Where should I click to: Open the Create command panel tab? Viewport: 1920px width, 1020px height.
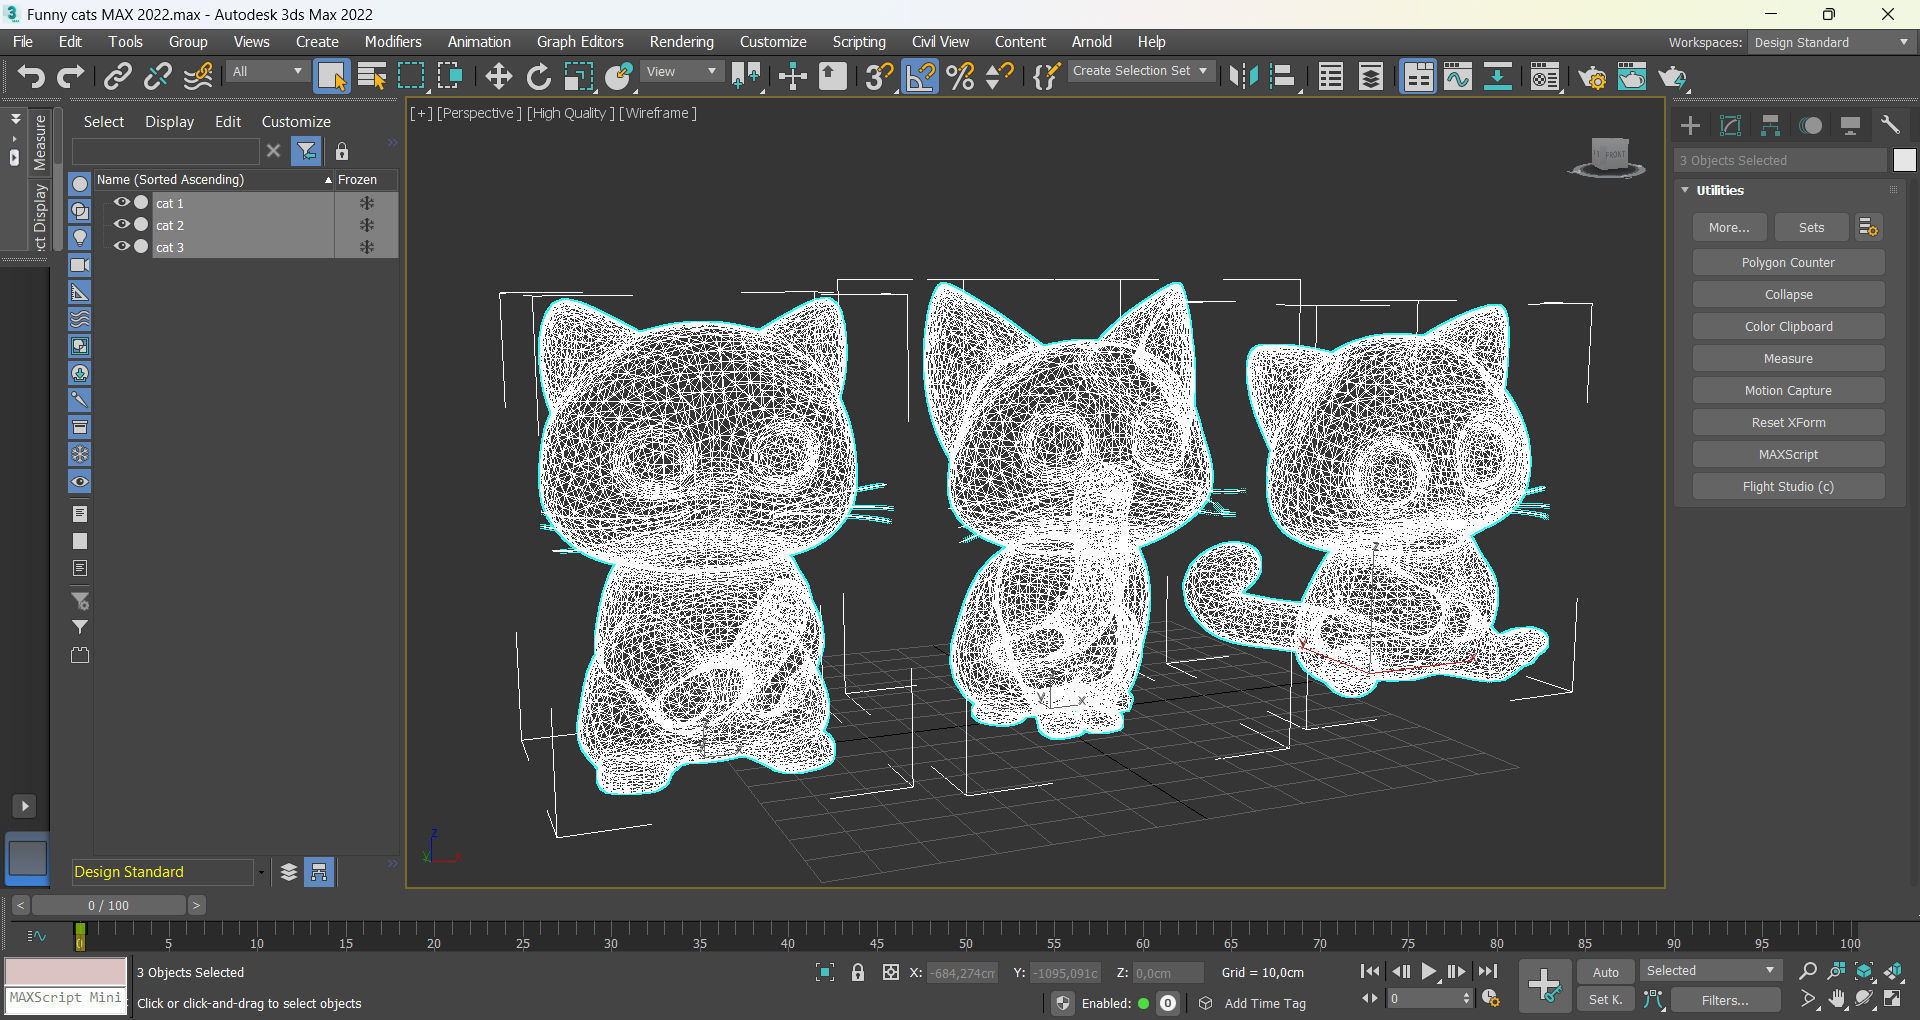[1690, 125]
